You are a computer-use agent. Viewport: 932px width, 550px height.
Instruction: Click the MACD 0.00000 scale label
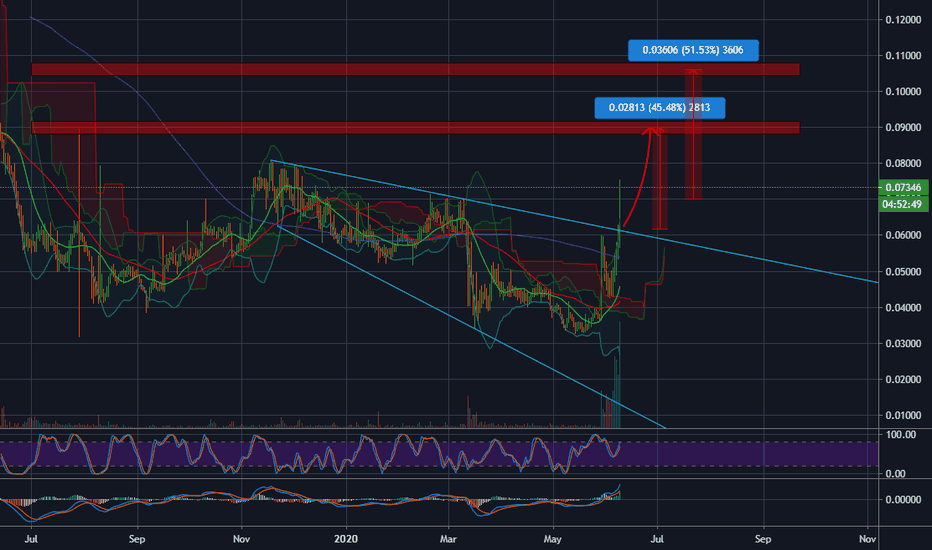(903, 499)
